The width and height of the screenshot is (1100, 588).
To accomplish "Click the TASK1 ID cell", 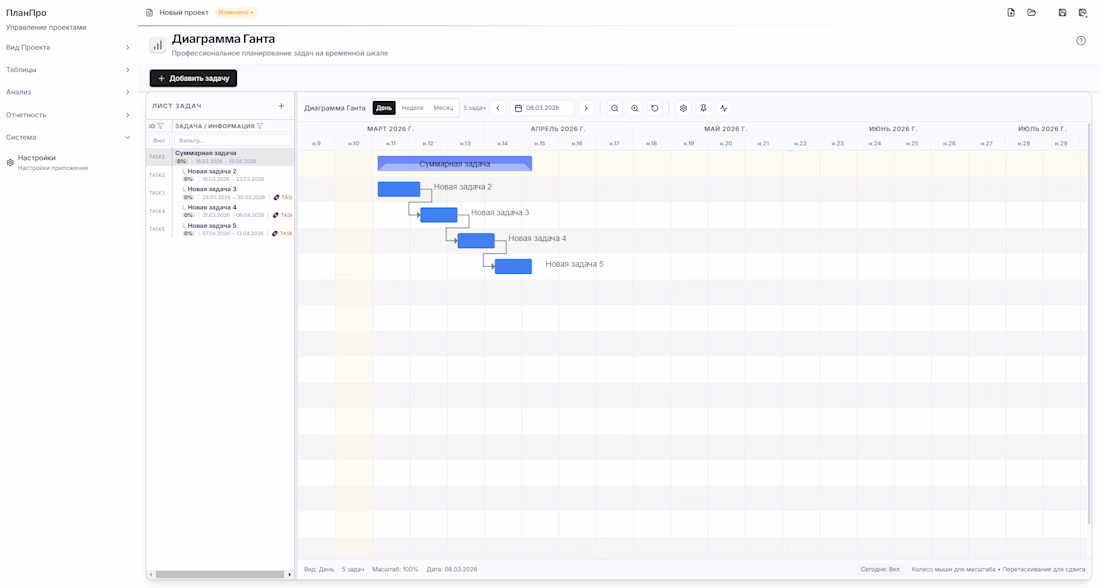I will pos(157,157).
